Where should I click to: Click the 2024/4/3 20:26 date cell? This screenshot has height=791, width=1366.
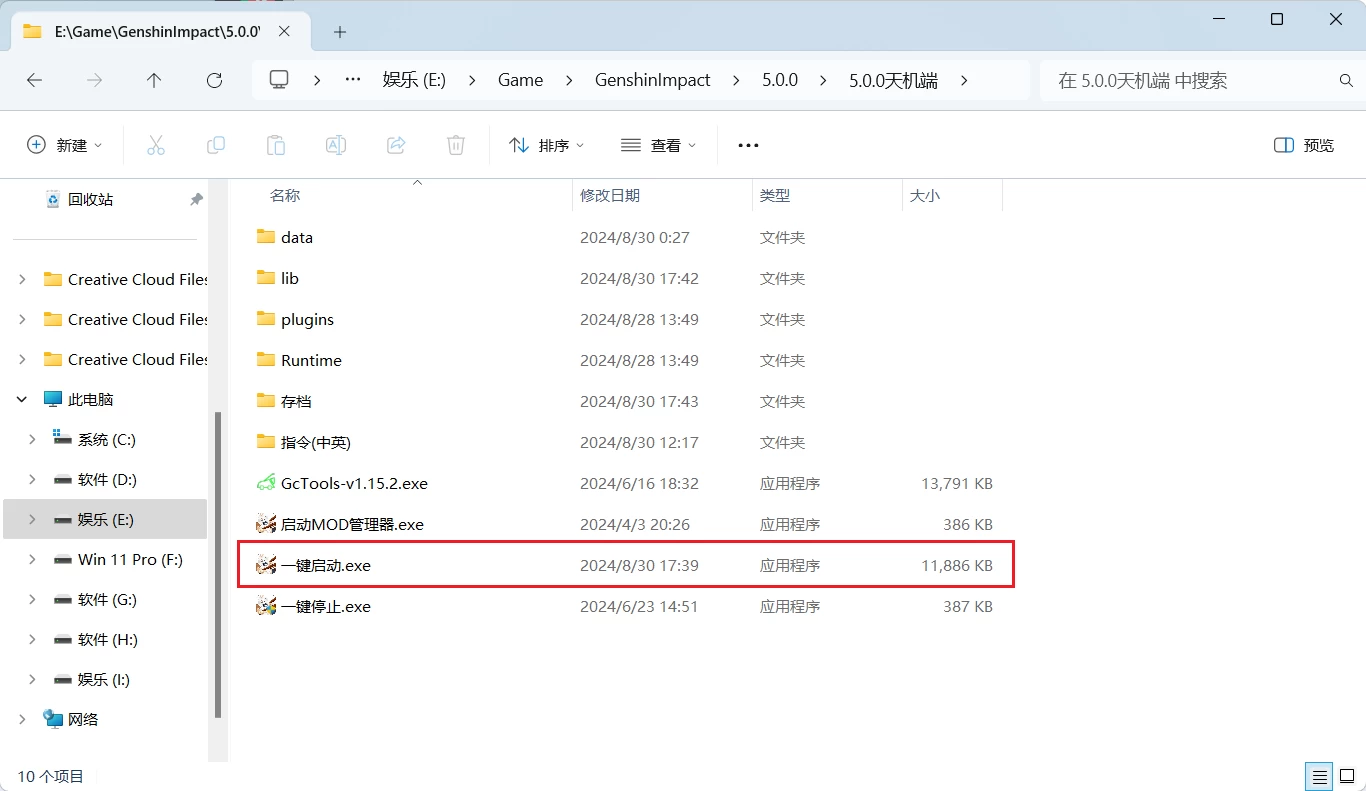coord(635,524)
